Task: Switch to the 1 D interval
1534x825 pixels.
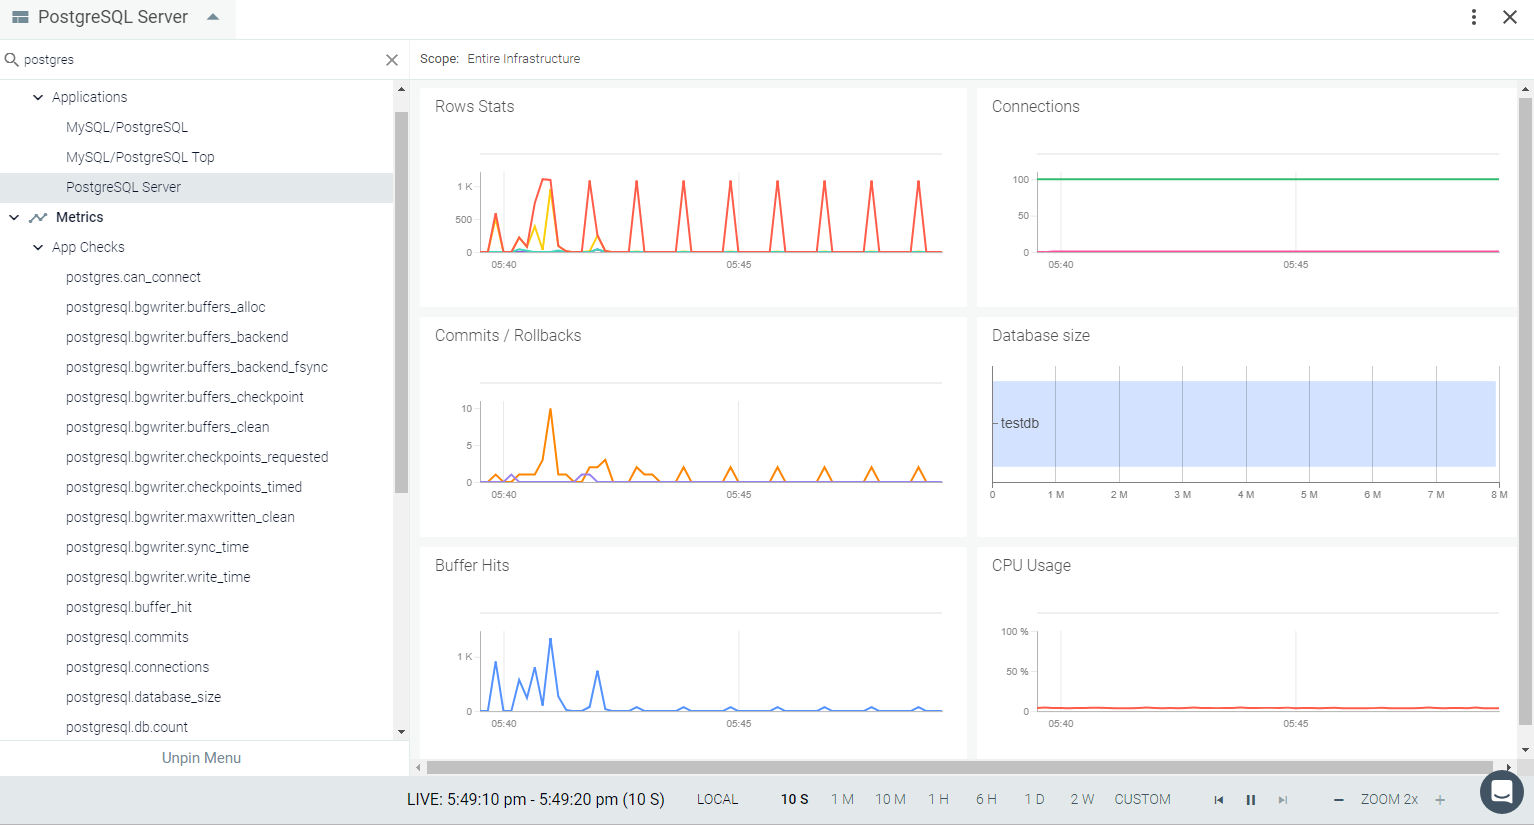Action: point(1034,800)
